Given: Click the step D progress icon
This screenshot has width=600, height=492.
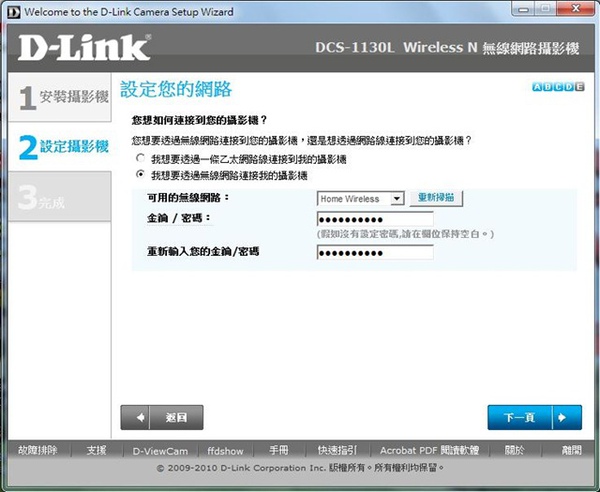Looking at the screenshot, I should [x=569, y=87].
